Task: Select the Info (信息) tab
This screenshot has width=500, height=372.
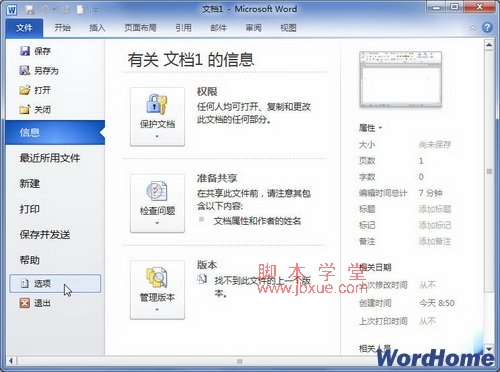Action: pos(55,132)
